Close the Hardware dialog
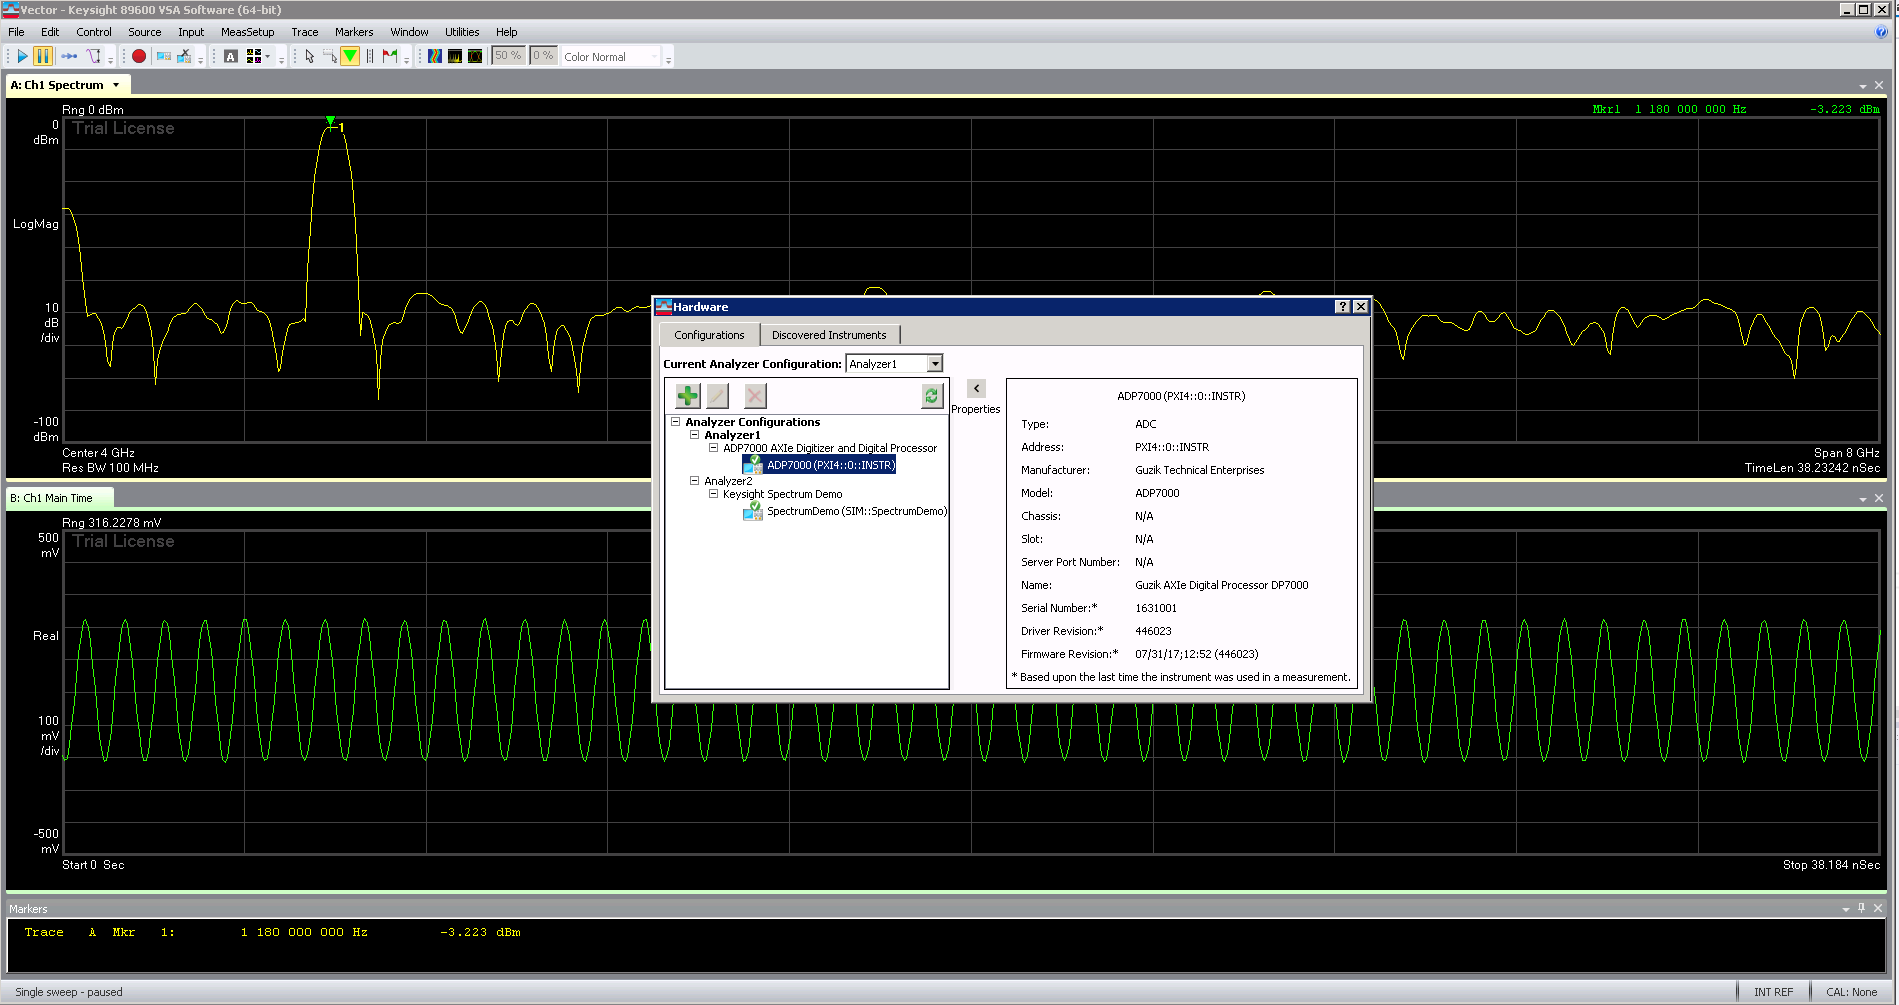The height and width of the screenshot is (1005, 1899). (1361, 307)
